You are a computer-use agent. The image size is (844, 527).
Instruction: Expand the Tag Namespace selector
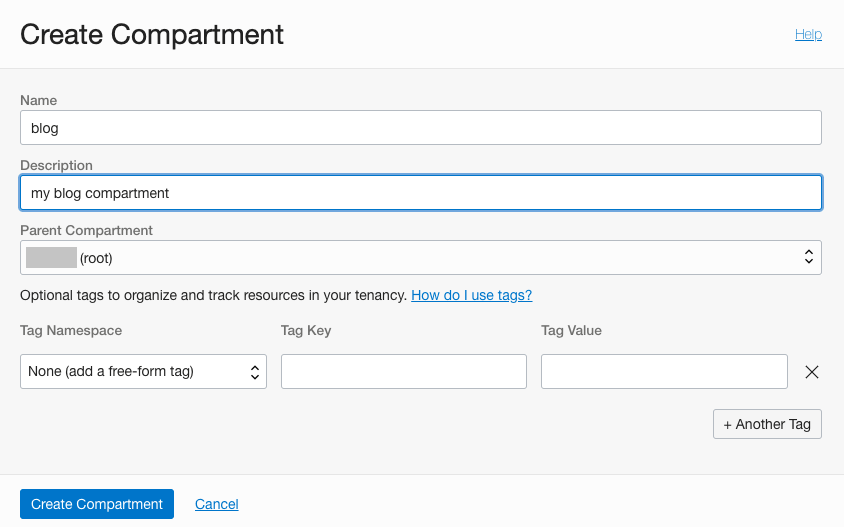pos(143,372)
